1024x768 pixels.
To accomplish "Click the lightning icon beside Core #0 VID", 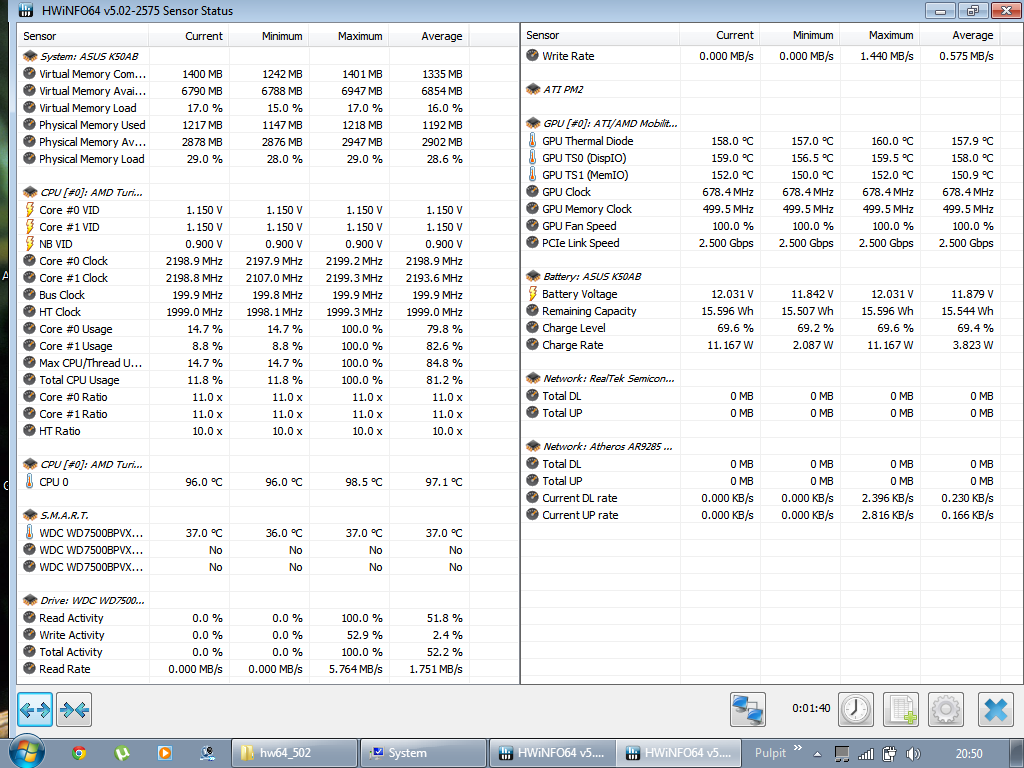I will tap(29, 210).
